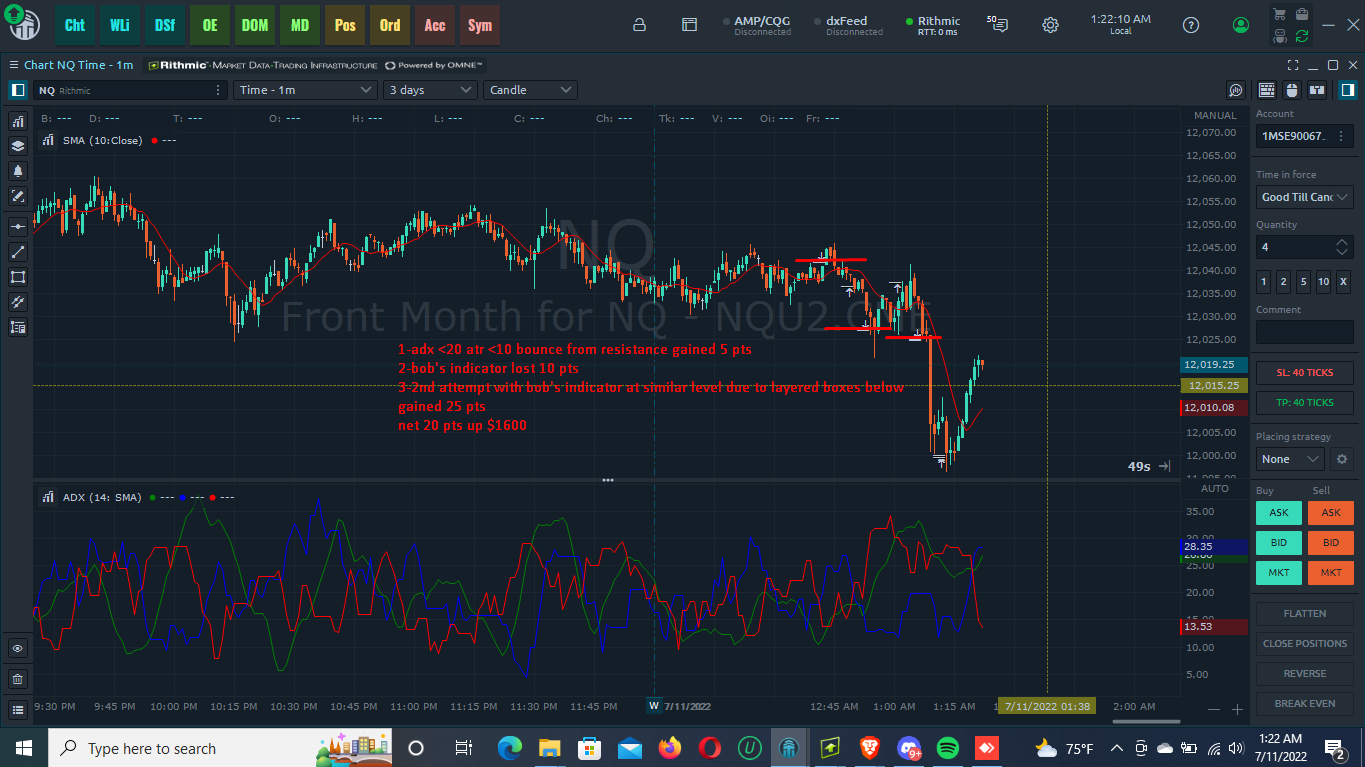The width and height of the screenshot is (1365, 767).
Task: Open the layers overlays icon
Action: (18, 146)
